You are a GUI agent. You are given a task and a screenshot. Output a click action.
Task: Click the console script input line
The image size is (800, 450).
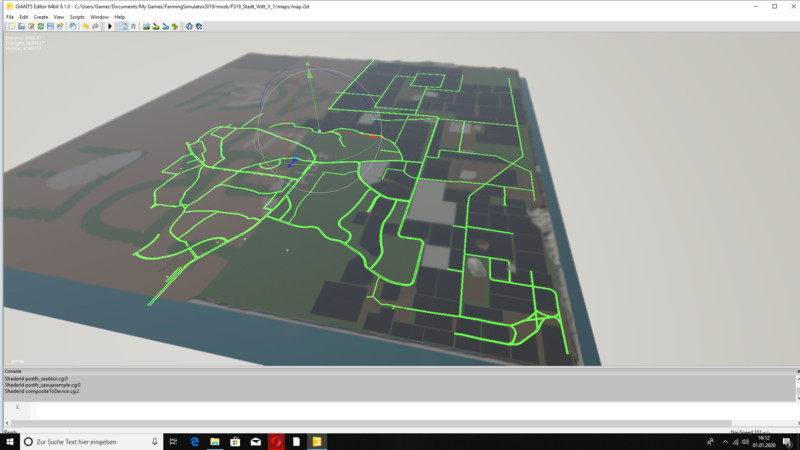coord(400,408)
